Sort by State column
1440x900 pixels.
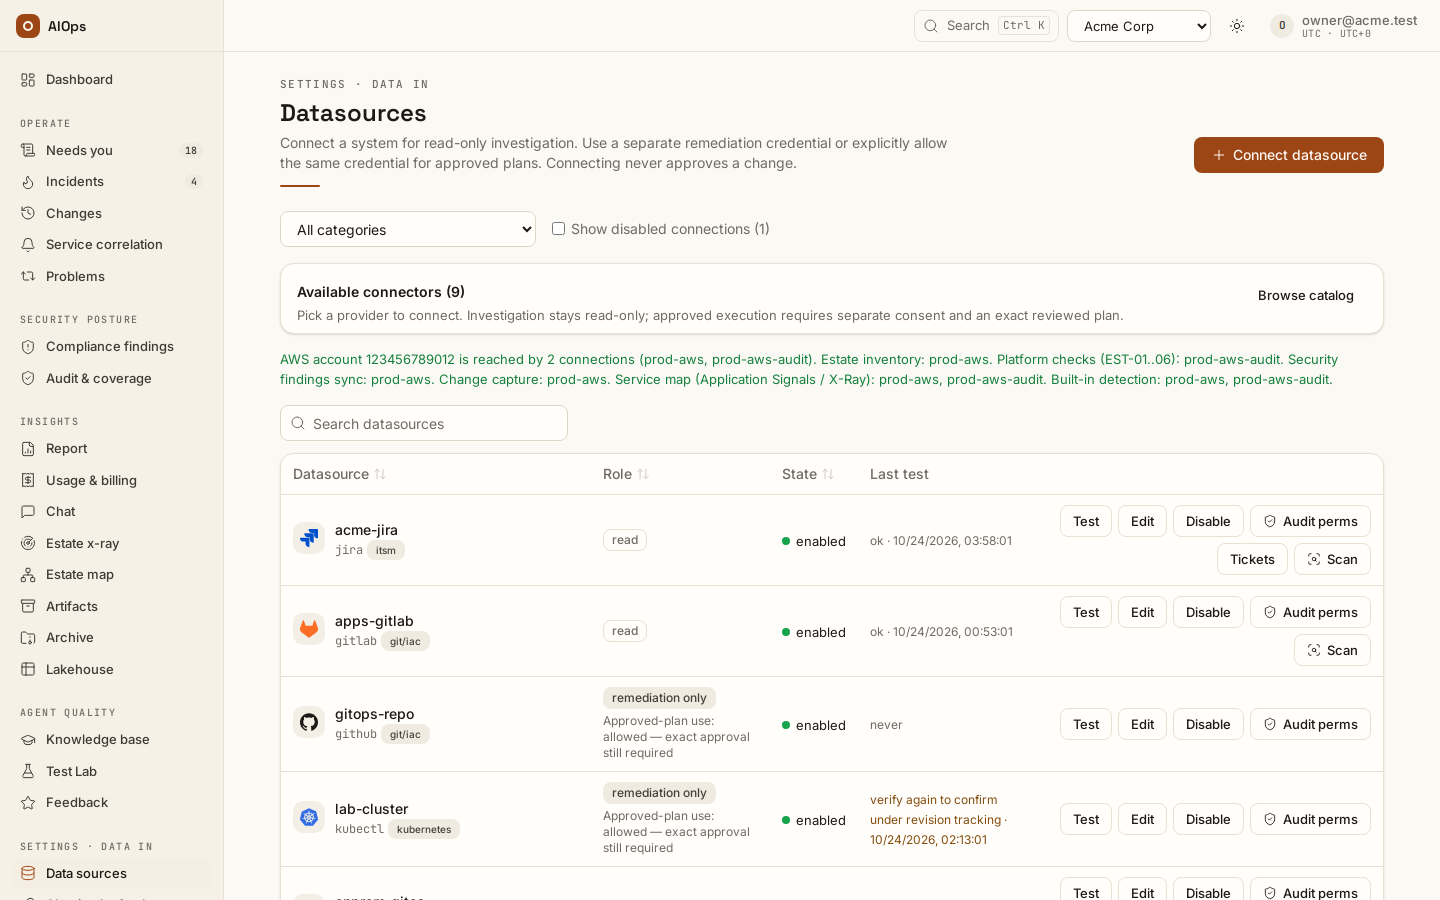808,474
